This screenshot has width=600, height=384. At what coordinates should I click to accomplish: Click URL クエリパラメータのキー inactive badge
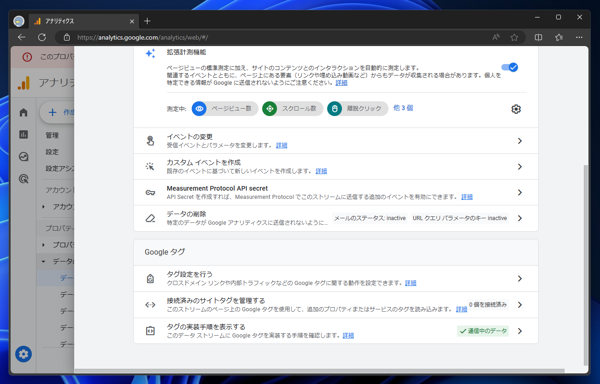[460, 218]
